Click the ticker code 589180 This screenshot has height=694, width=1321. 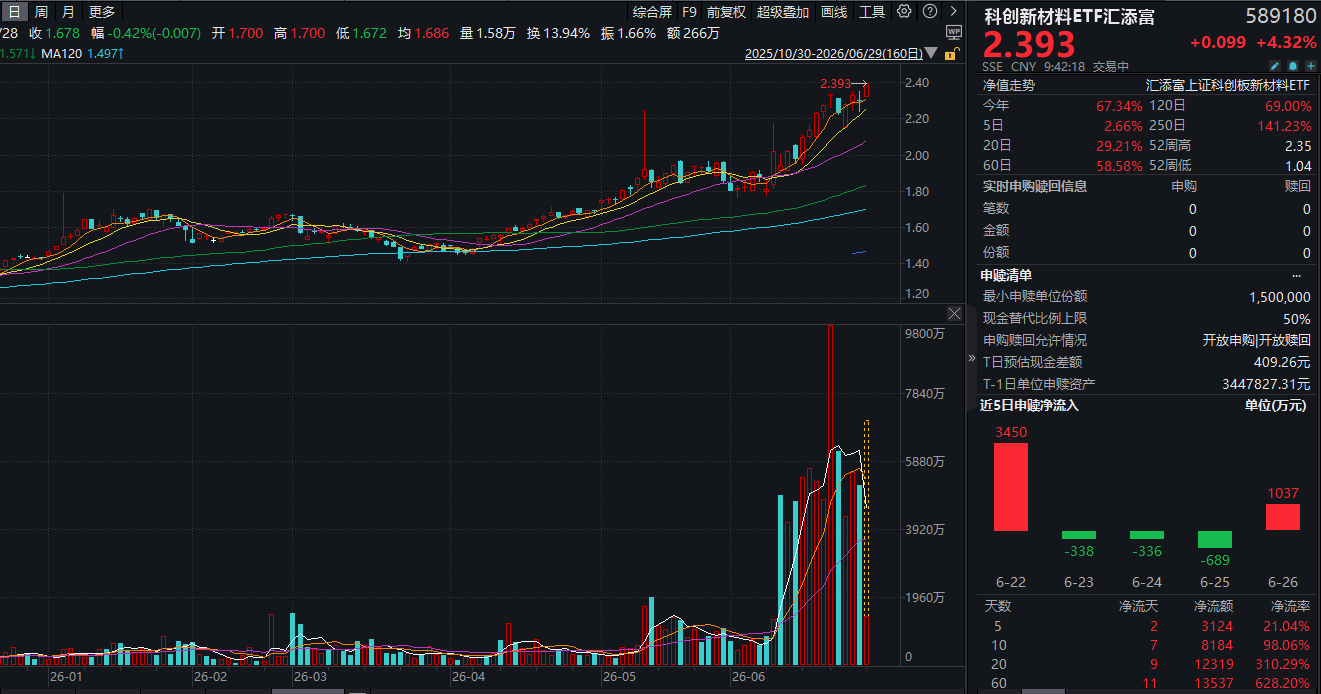click(x=1280, y=16)
